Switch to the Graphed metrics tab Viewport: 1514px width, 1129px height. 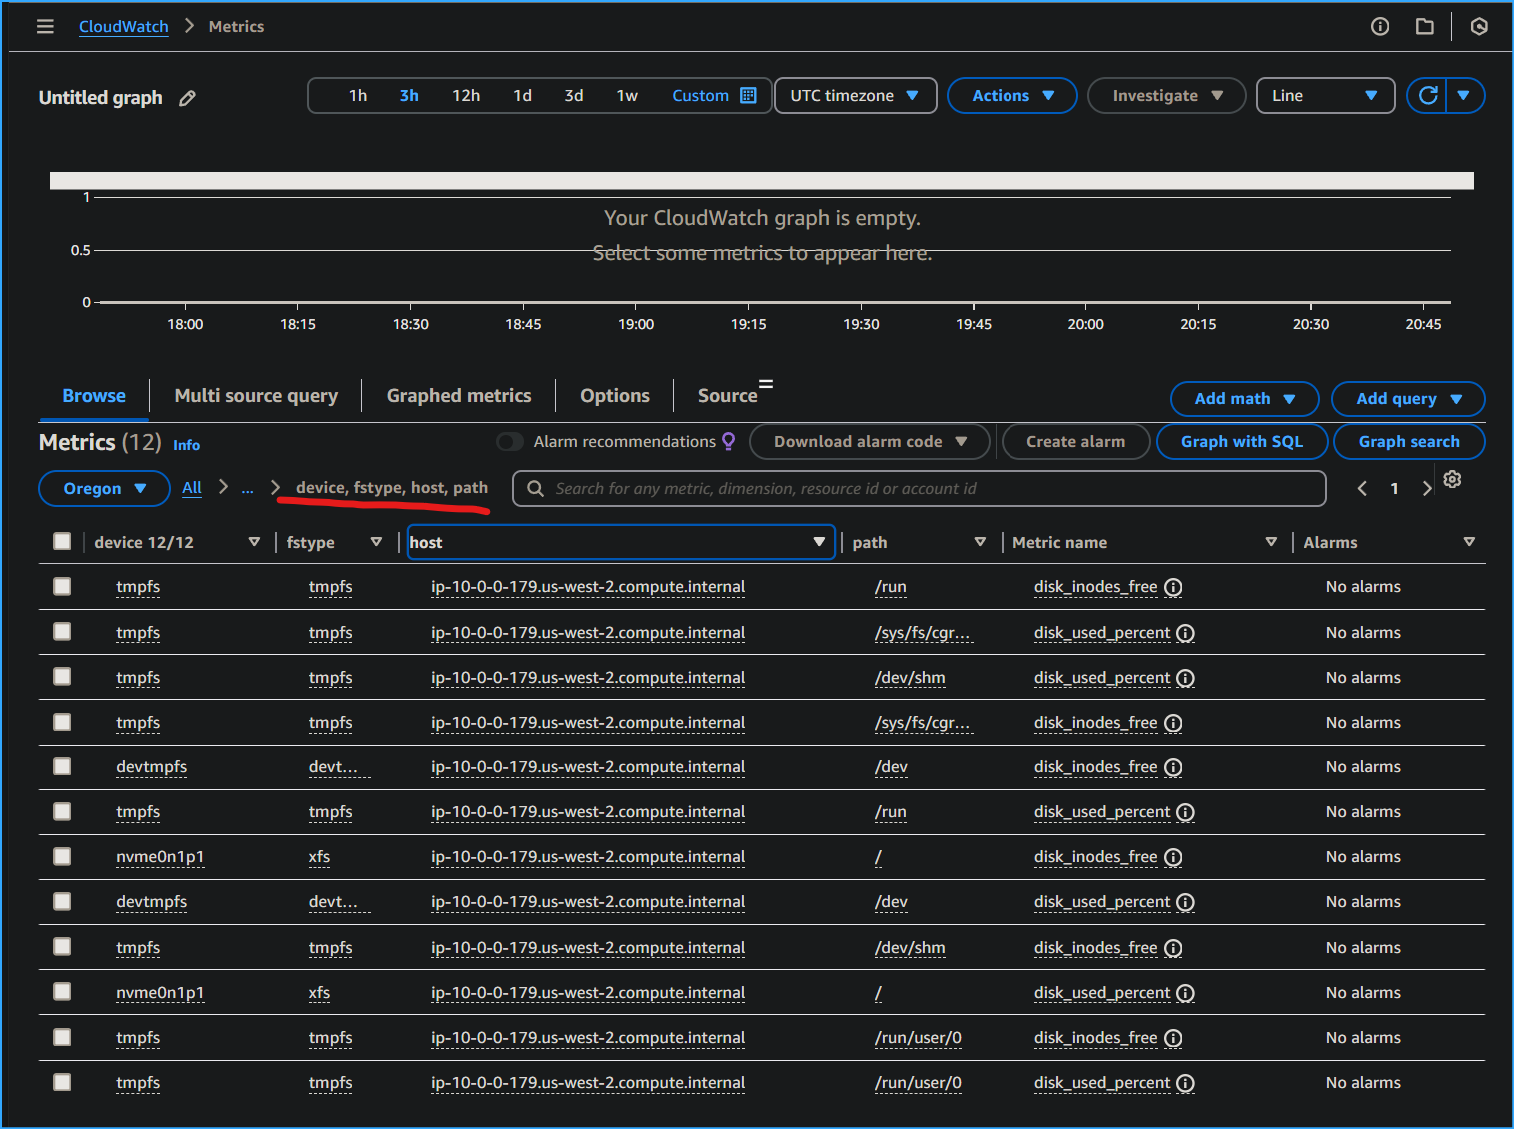tap(459, 395)
